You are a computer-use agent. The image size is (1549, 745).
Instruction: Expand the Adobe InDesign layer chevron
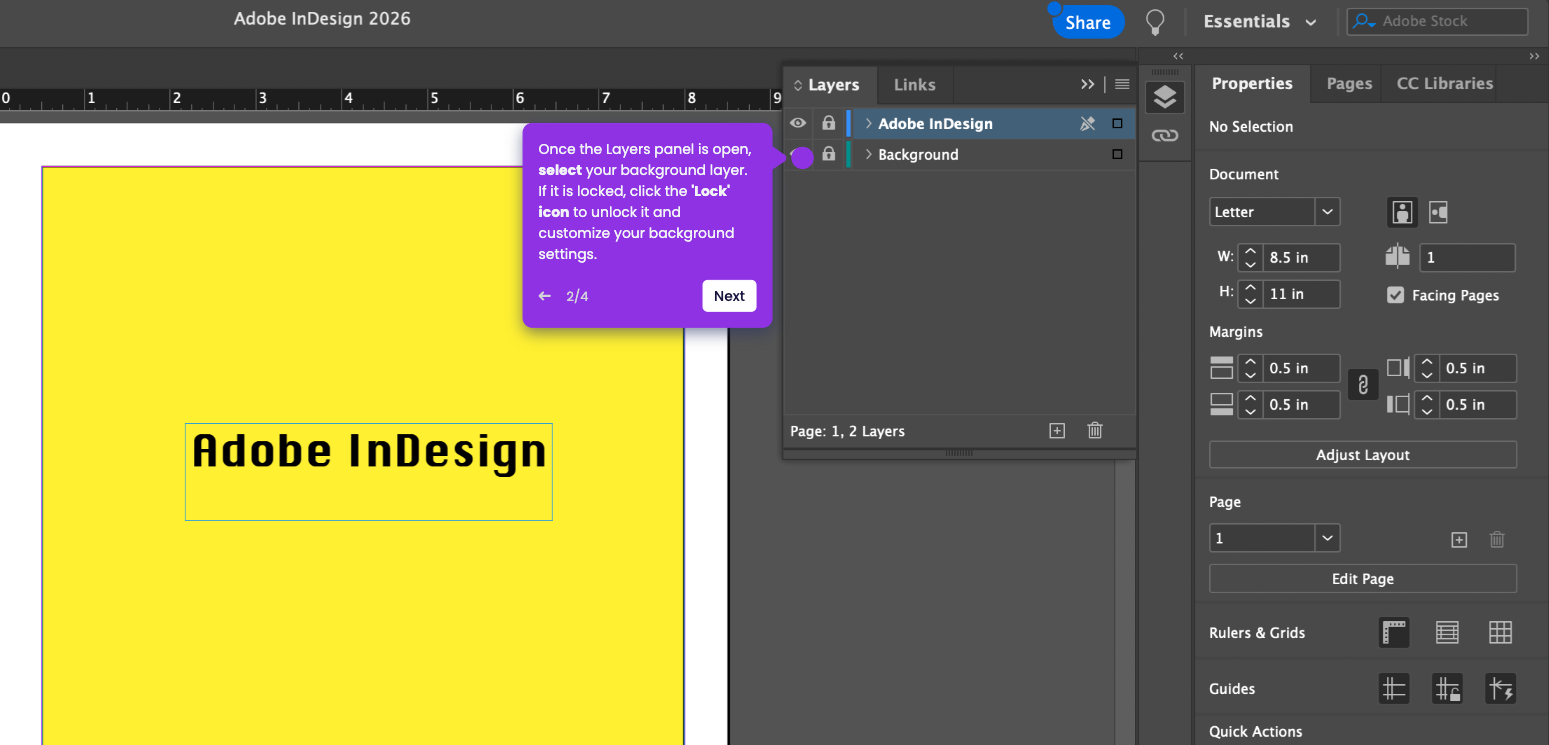click(x=868, y=124)
